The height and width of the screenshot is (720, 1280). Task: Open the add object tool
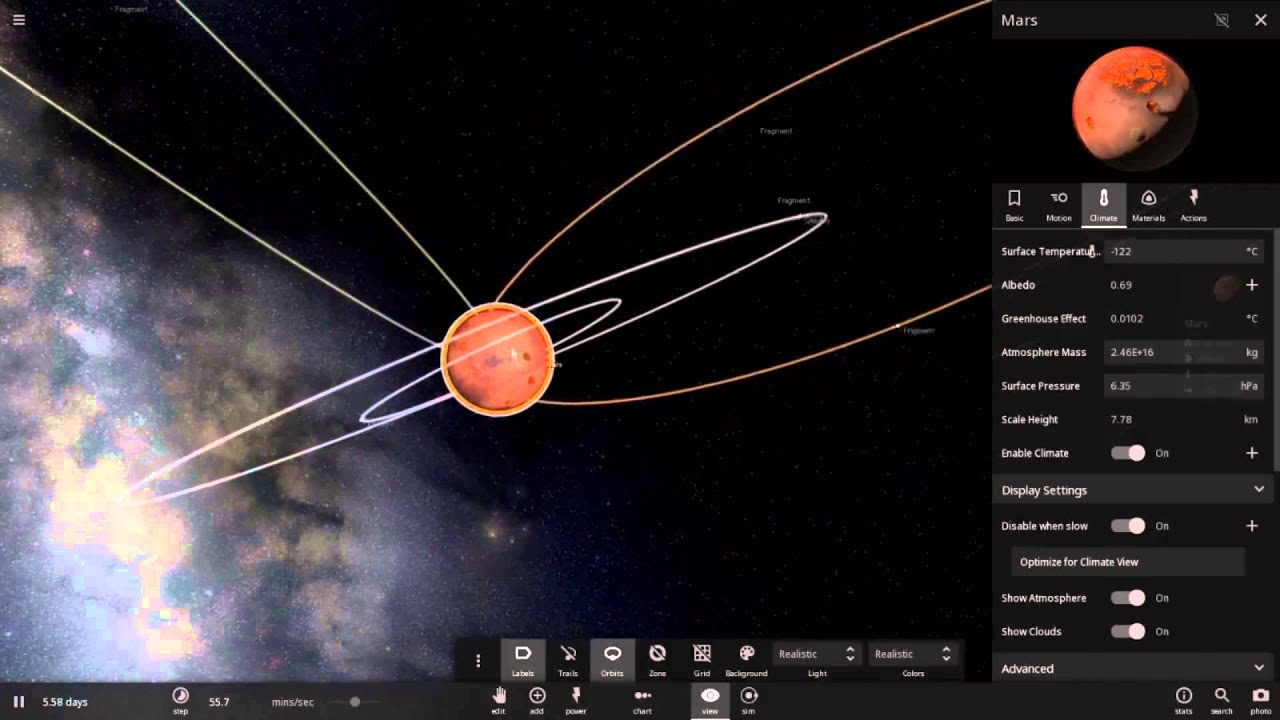tap(537, 699)
